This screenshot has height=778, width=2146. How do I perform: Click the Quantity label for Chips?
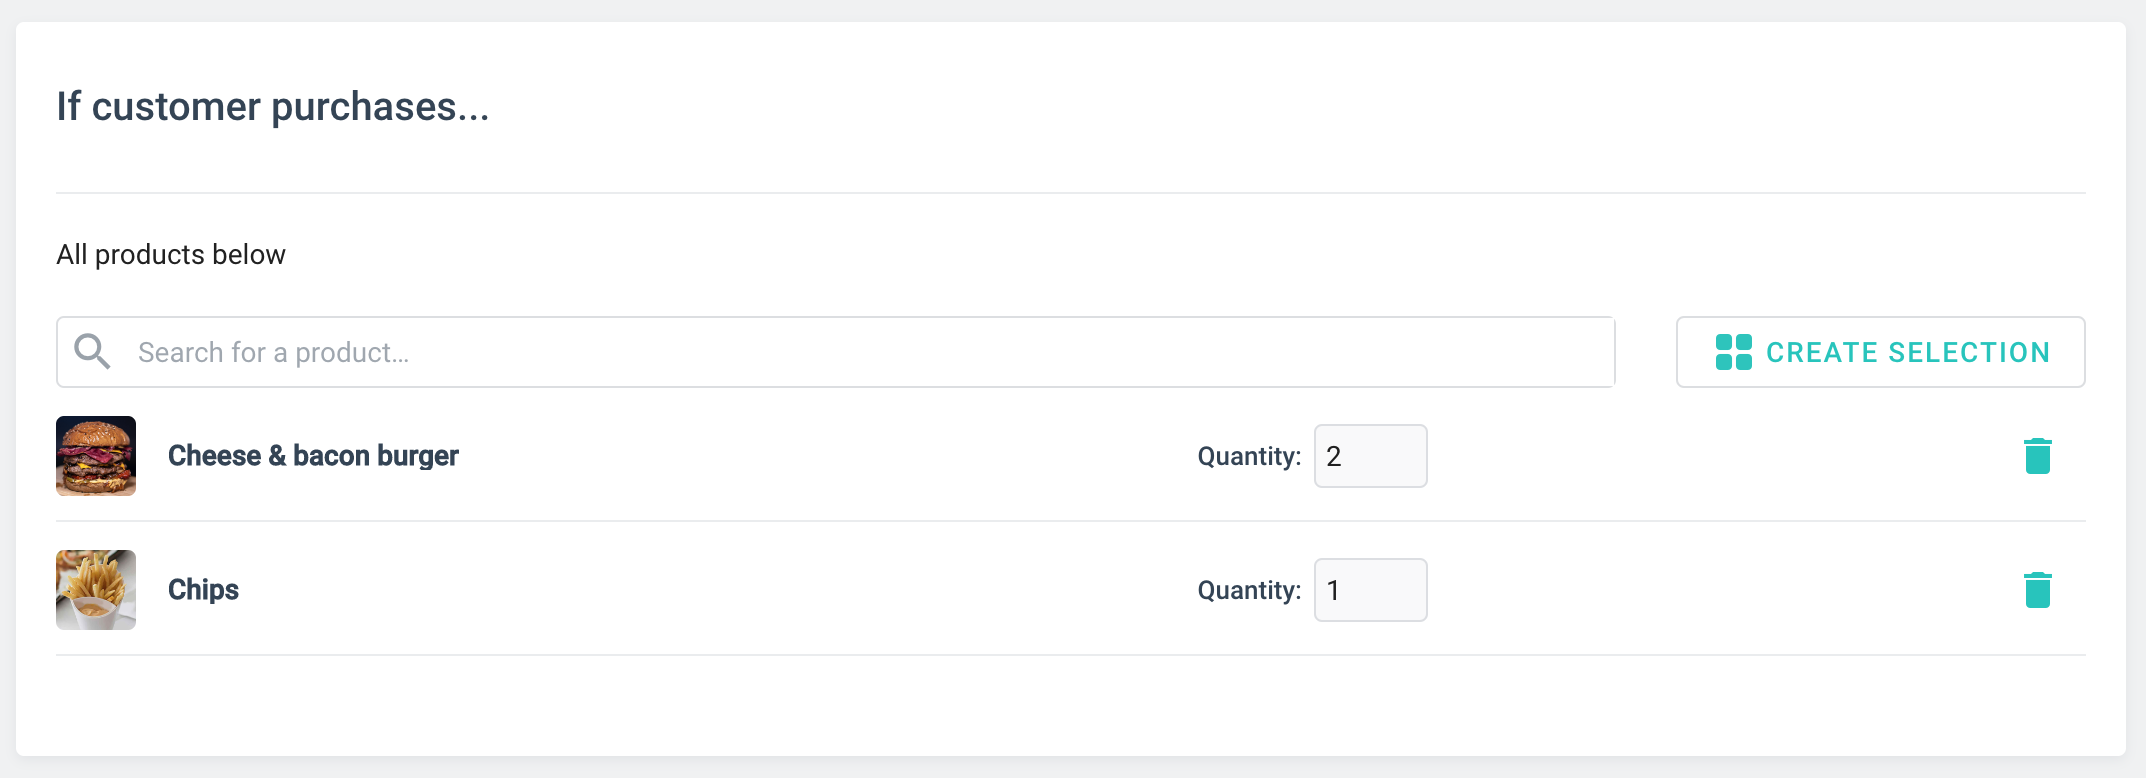pyautogui.click(x=1249, y=591)
